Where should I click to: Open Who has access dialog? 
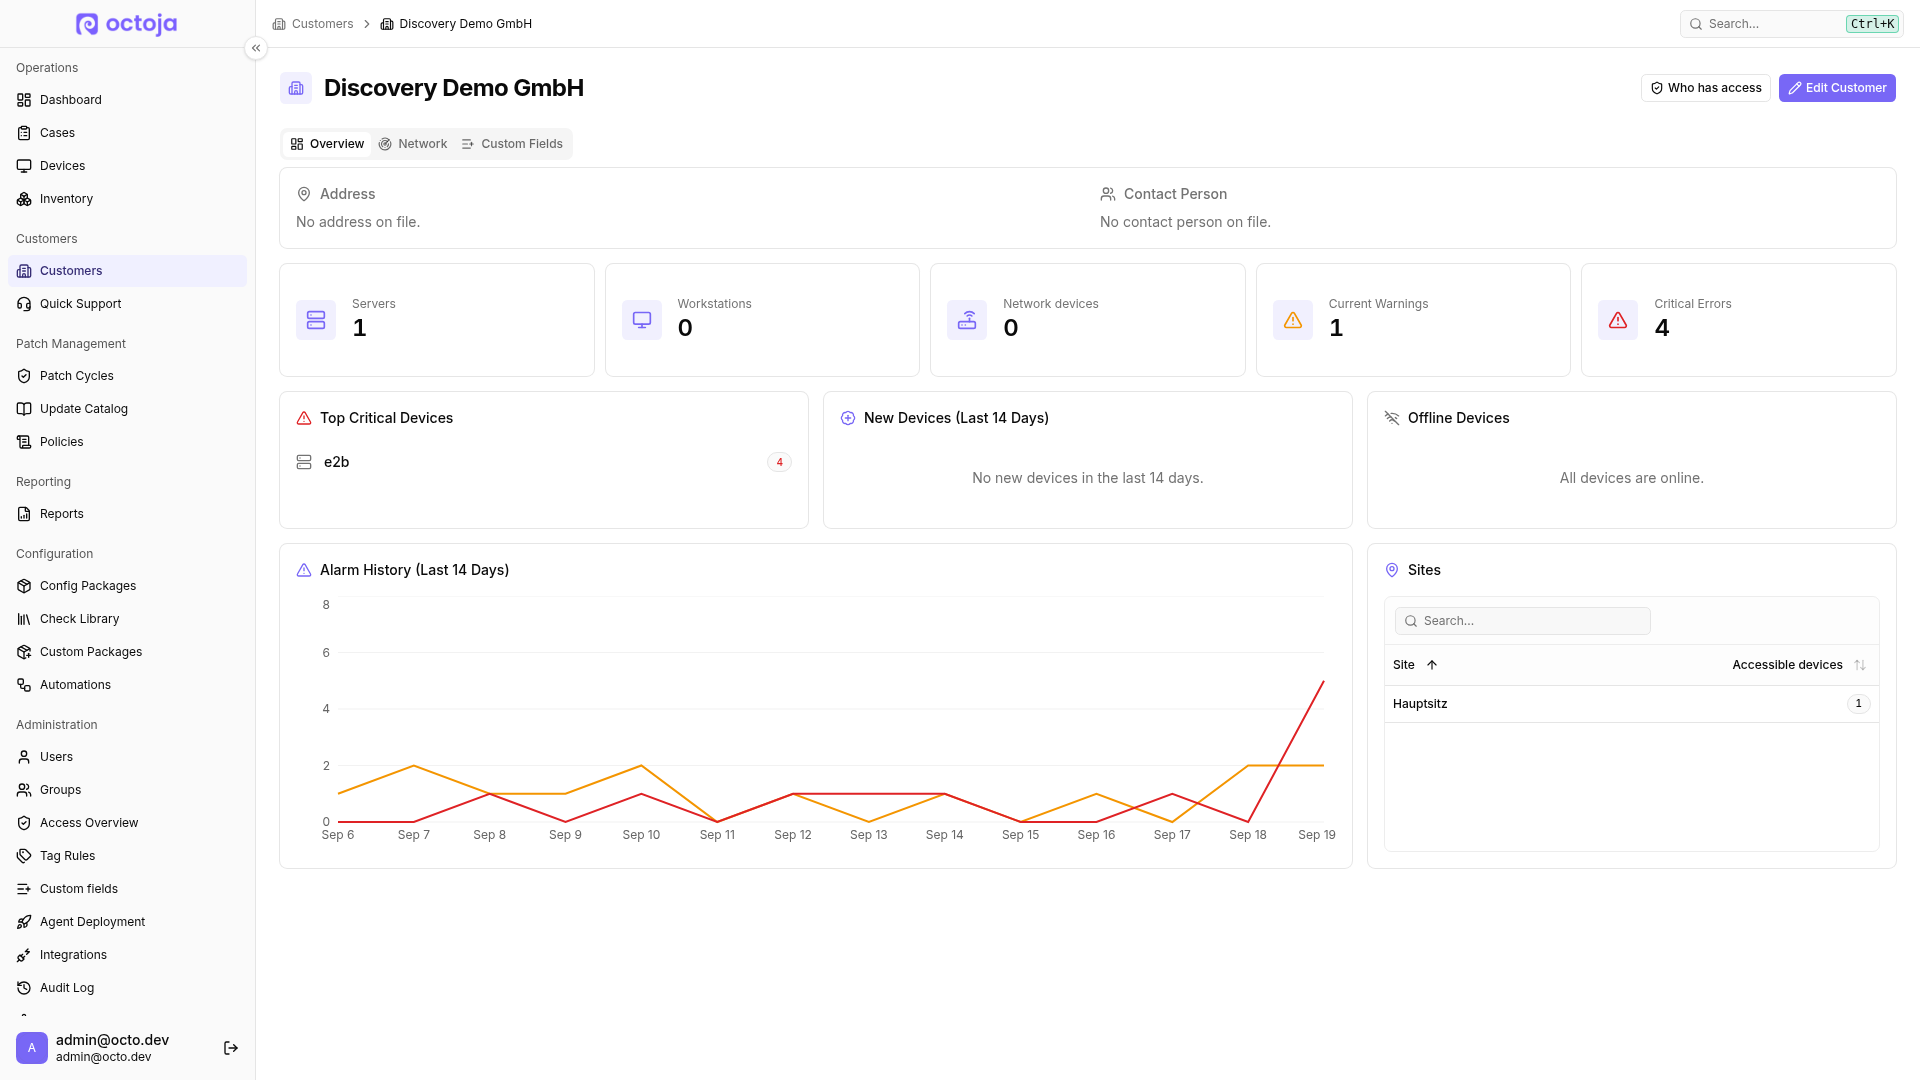1705,88
